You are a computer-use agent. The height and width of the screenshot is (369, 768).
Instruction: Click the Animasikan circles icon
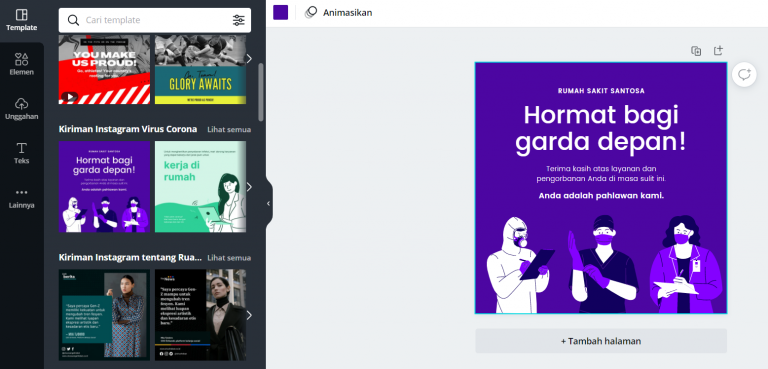(x=311, y=12)
